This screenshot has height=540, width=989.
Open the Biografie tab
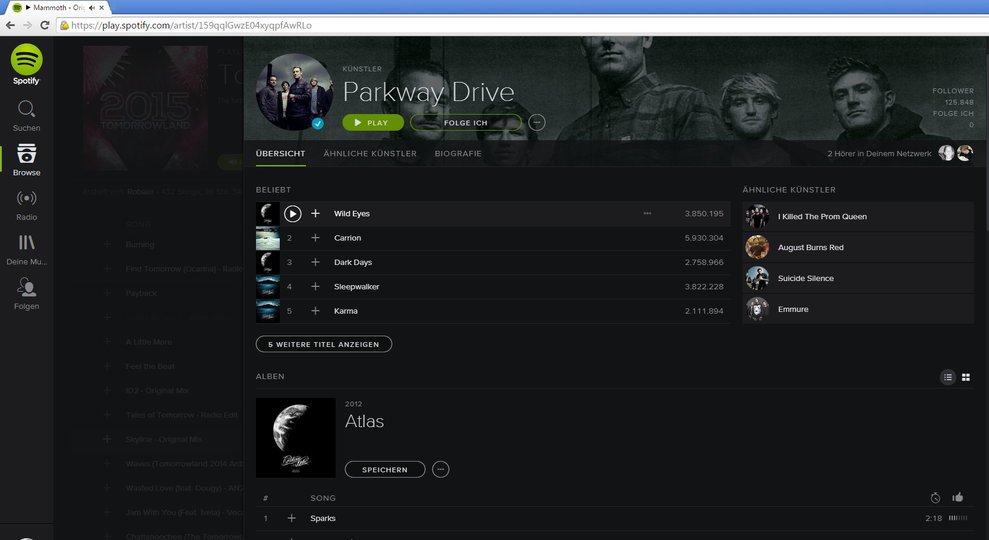458,153
